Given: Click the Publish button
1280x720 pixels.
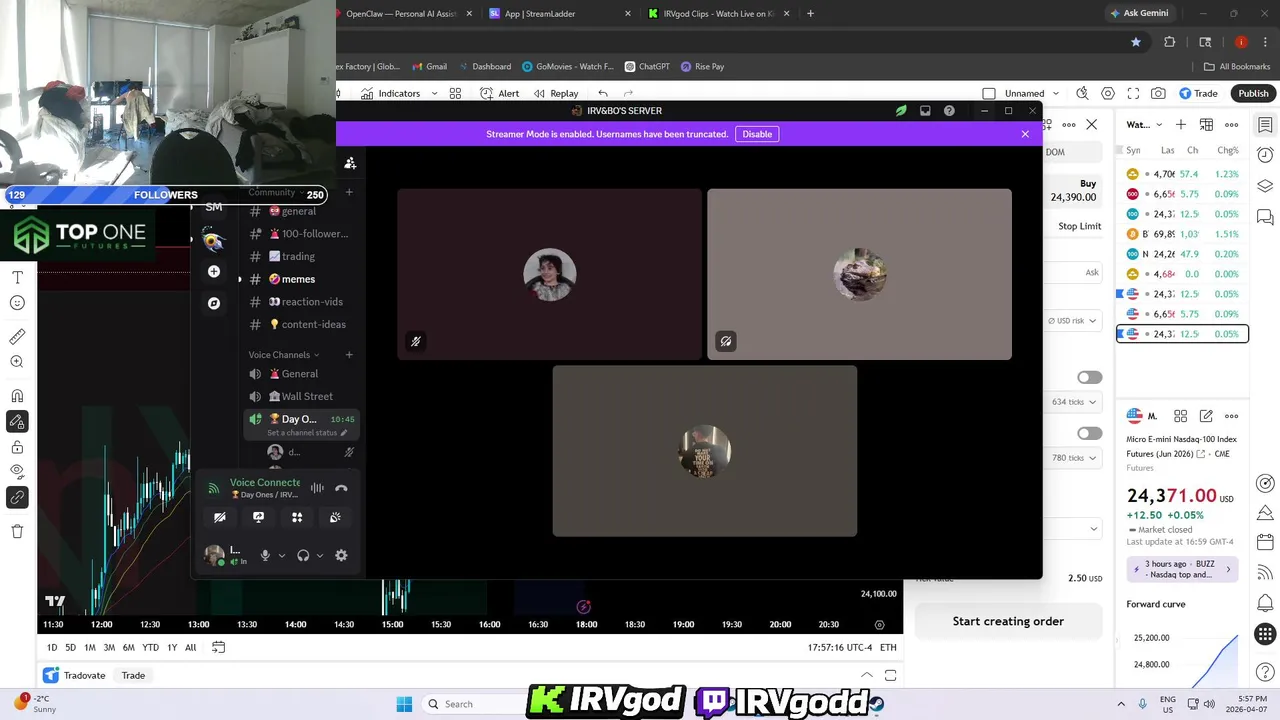Looking at the screenshot, I should click(x=1253, y=93).
